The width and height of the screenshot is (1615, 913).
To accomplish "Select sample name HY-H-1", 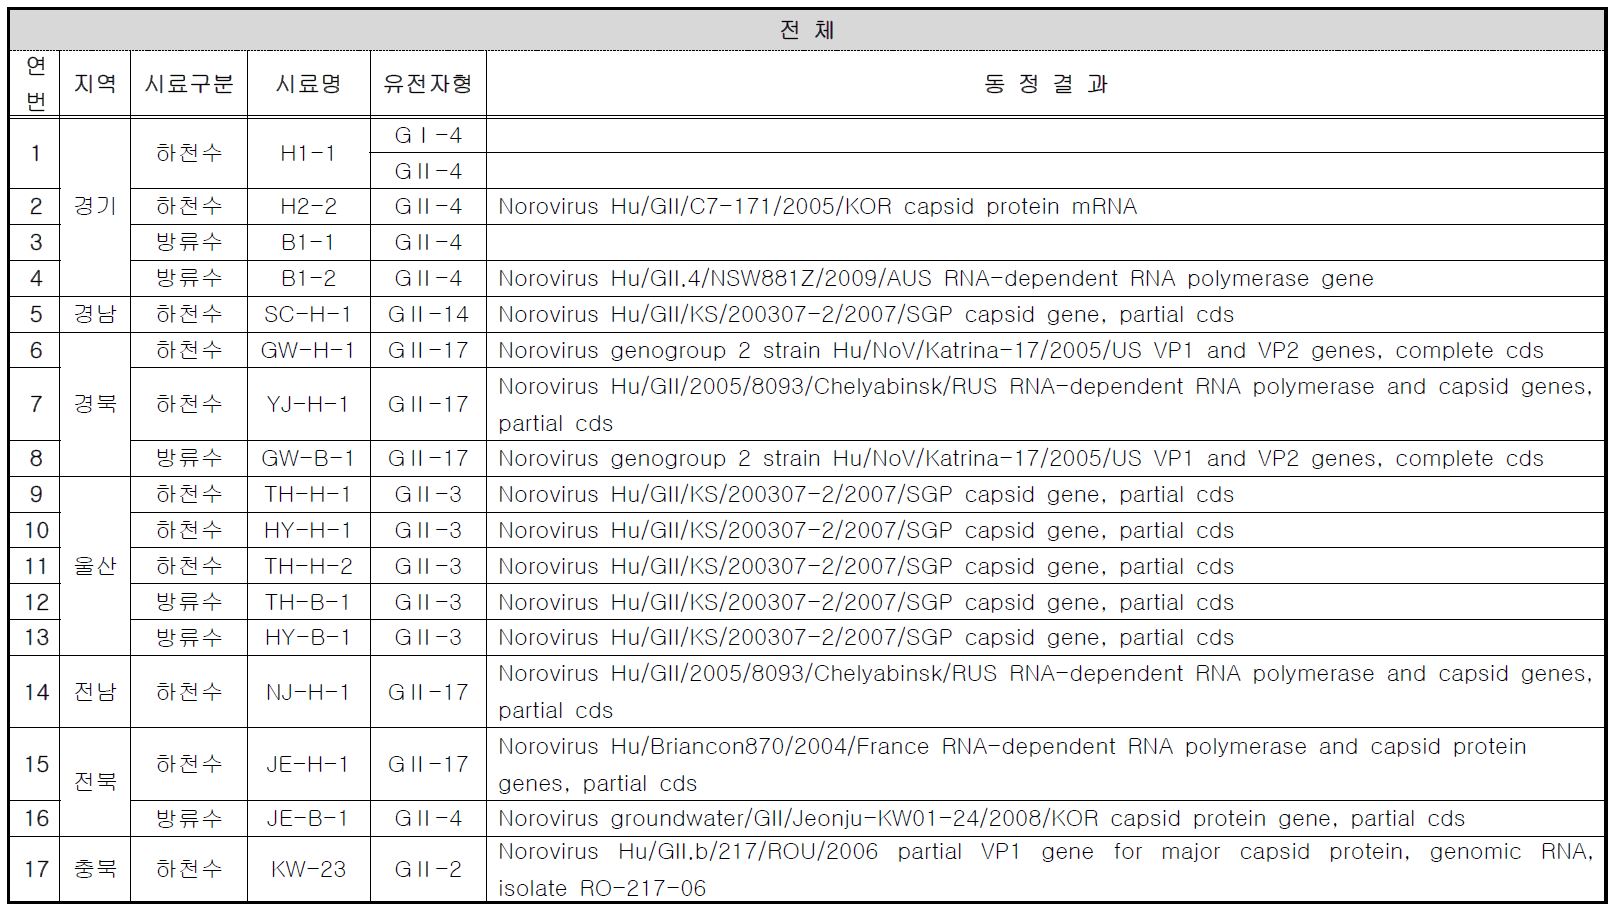I will tap(308, 530).
